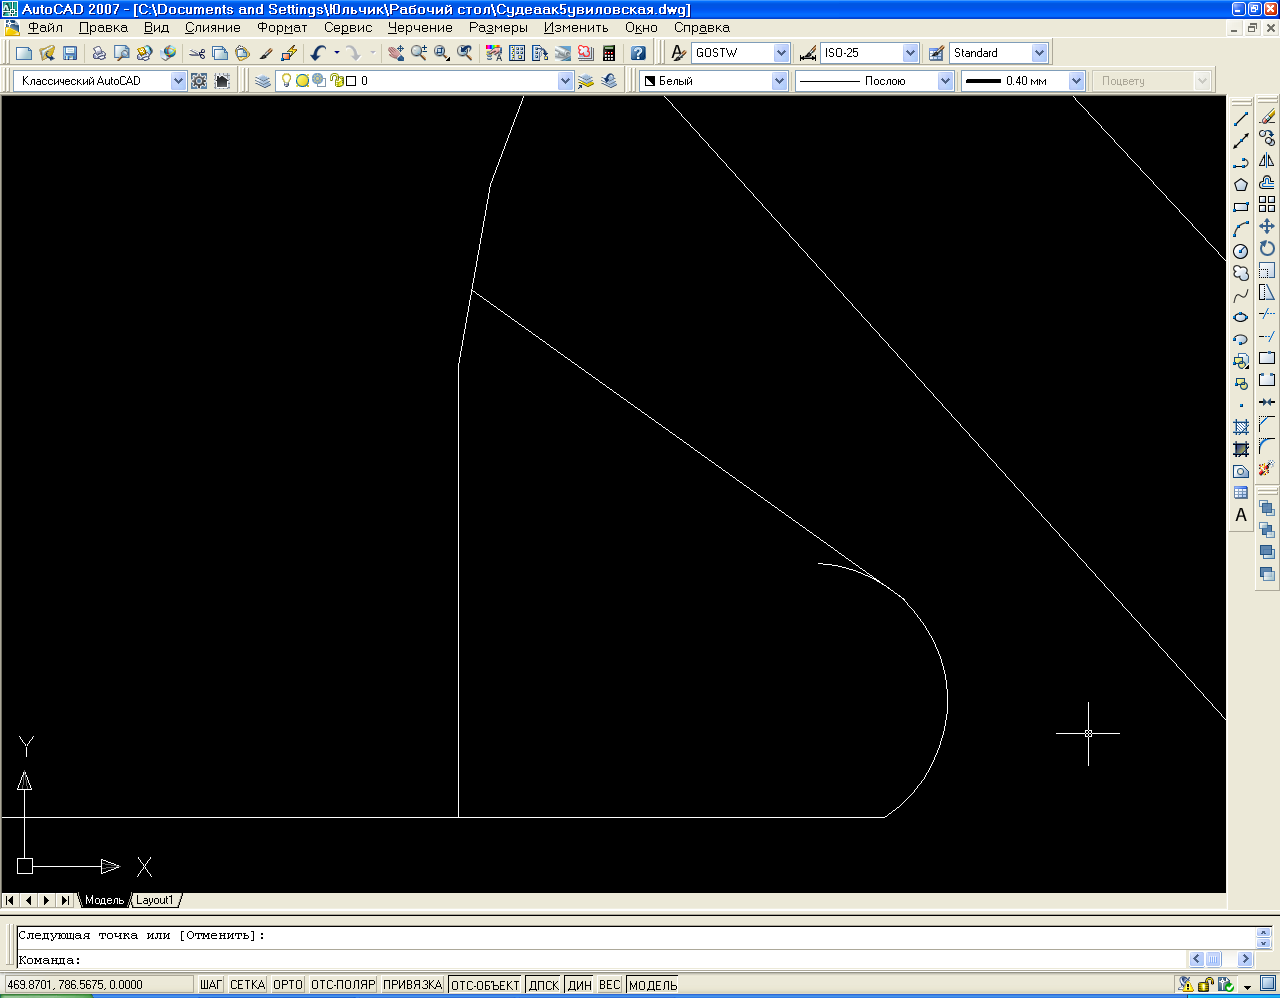Image resolution: width=1280 pixels, height=998 pixels.
Task: Open the Layer Properties Manager
Action: (263, 81)
